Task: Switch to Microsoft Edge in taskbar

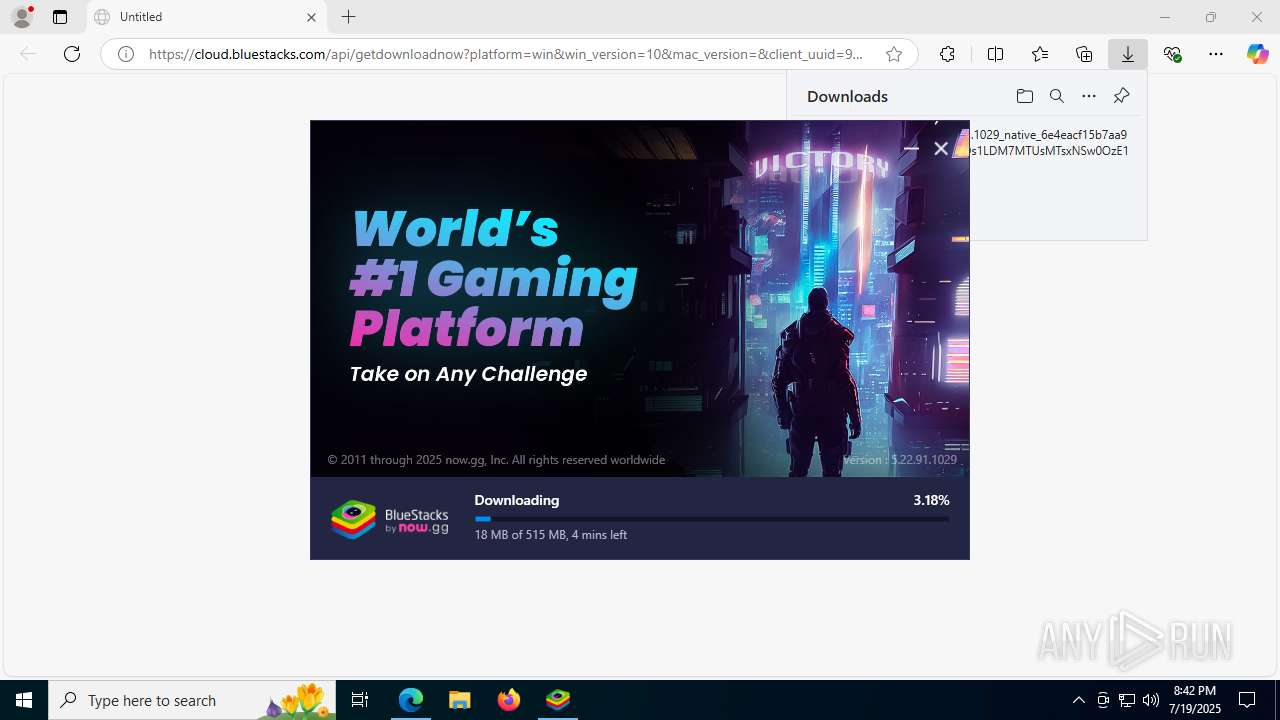Action: click(411, 700)
